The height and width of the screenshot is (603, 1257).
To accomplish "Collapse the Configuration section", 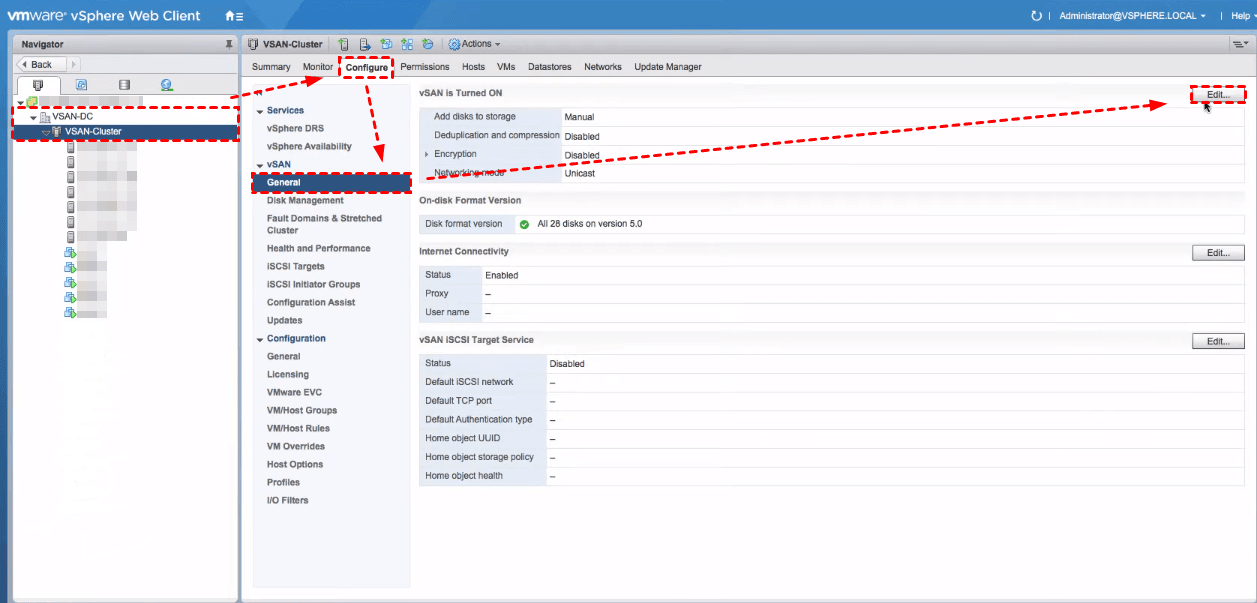I will 260,339.
